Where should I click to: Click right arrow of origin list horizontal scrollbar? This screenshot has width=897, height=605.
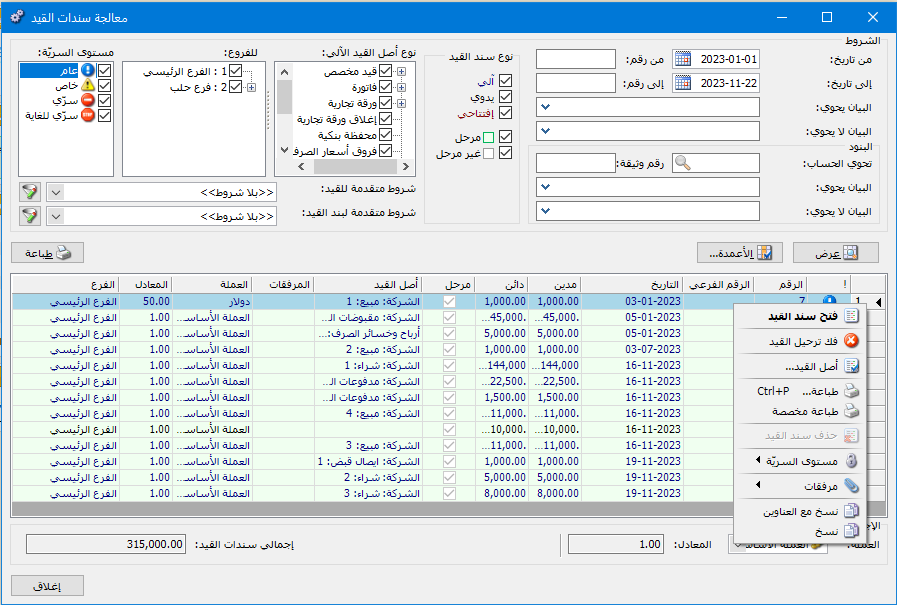(x=406, y=166)
